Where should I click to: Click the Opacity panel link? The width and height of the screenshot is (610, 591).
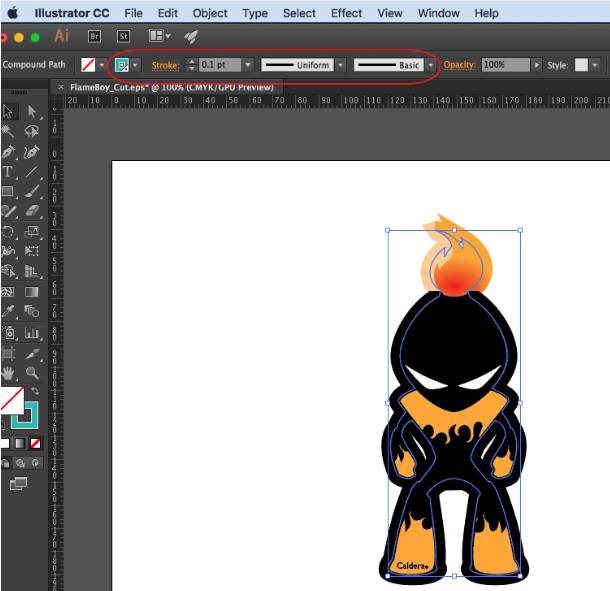point(459,65)
